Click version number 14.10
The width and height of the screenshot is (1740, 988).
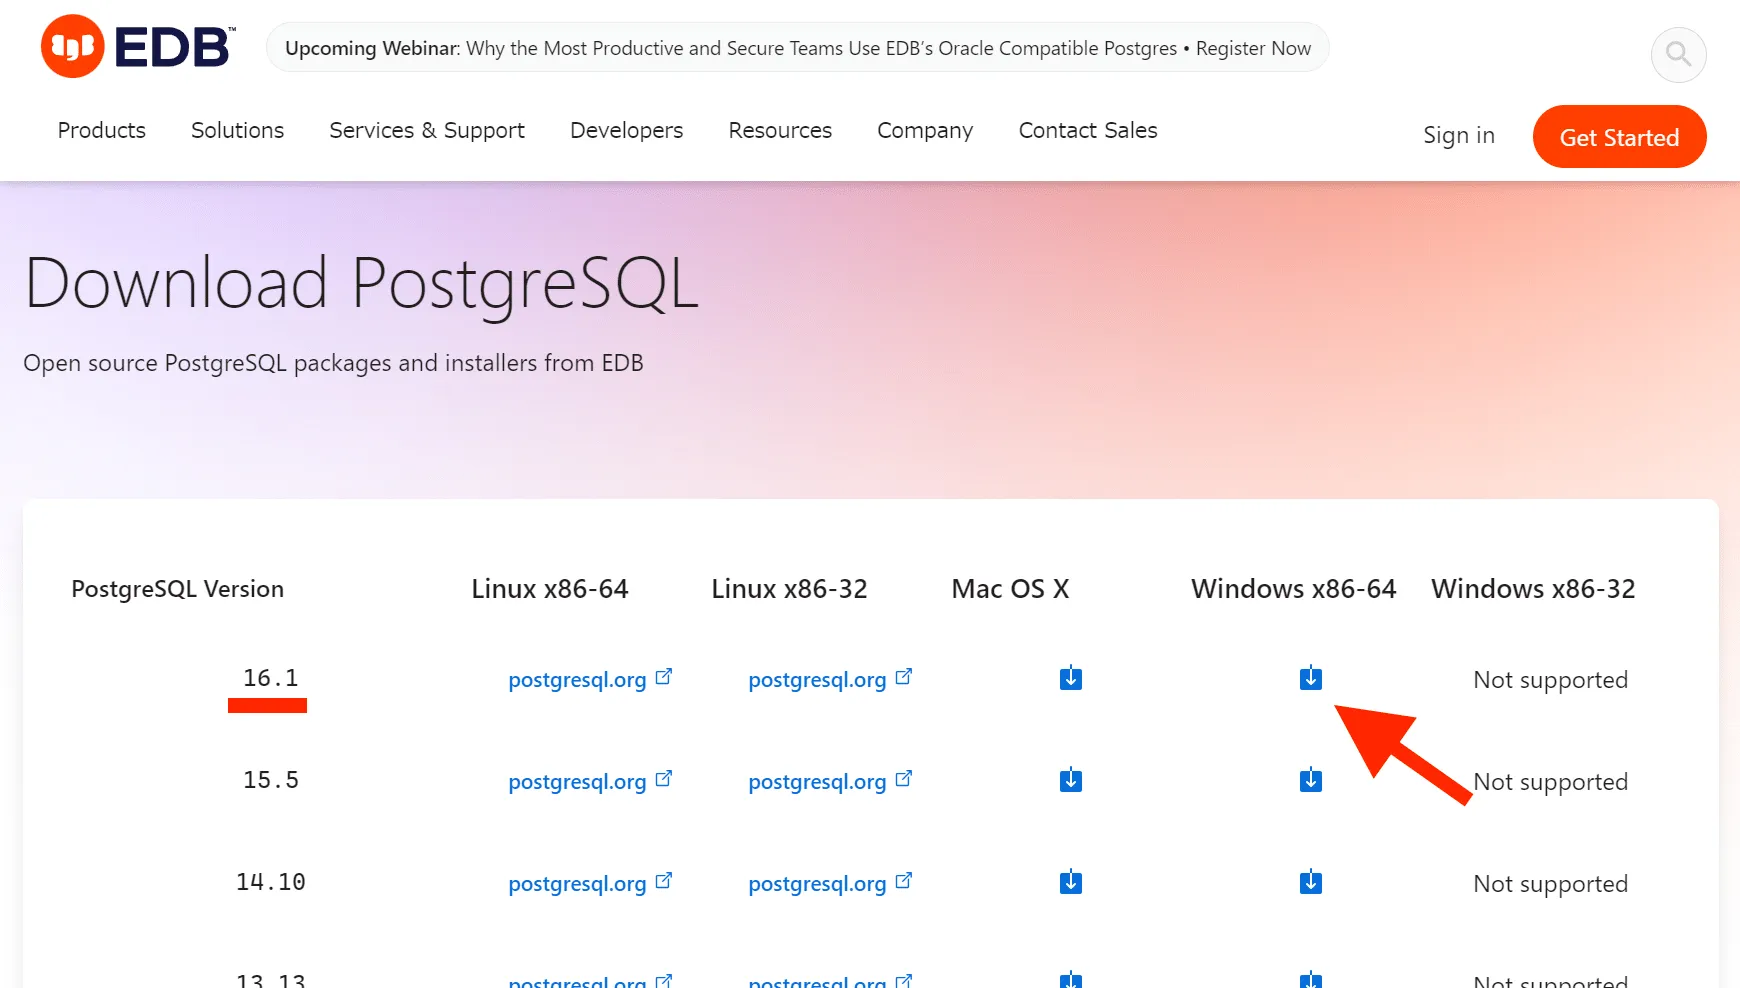(x=270, y=882)
